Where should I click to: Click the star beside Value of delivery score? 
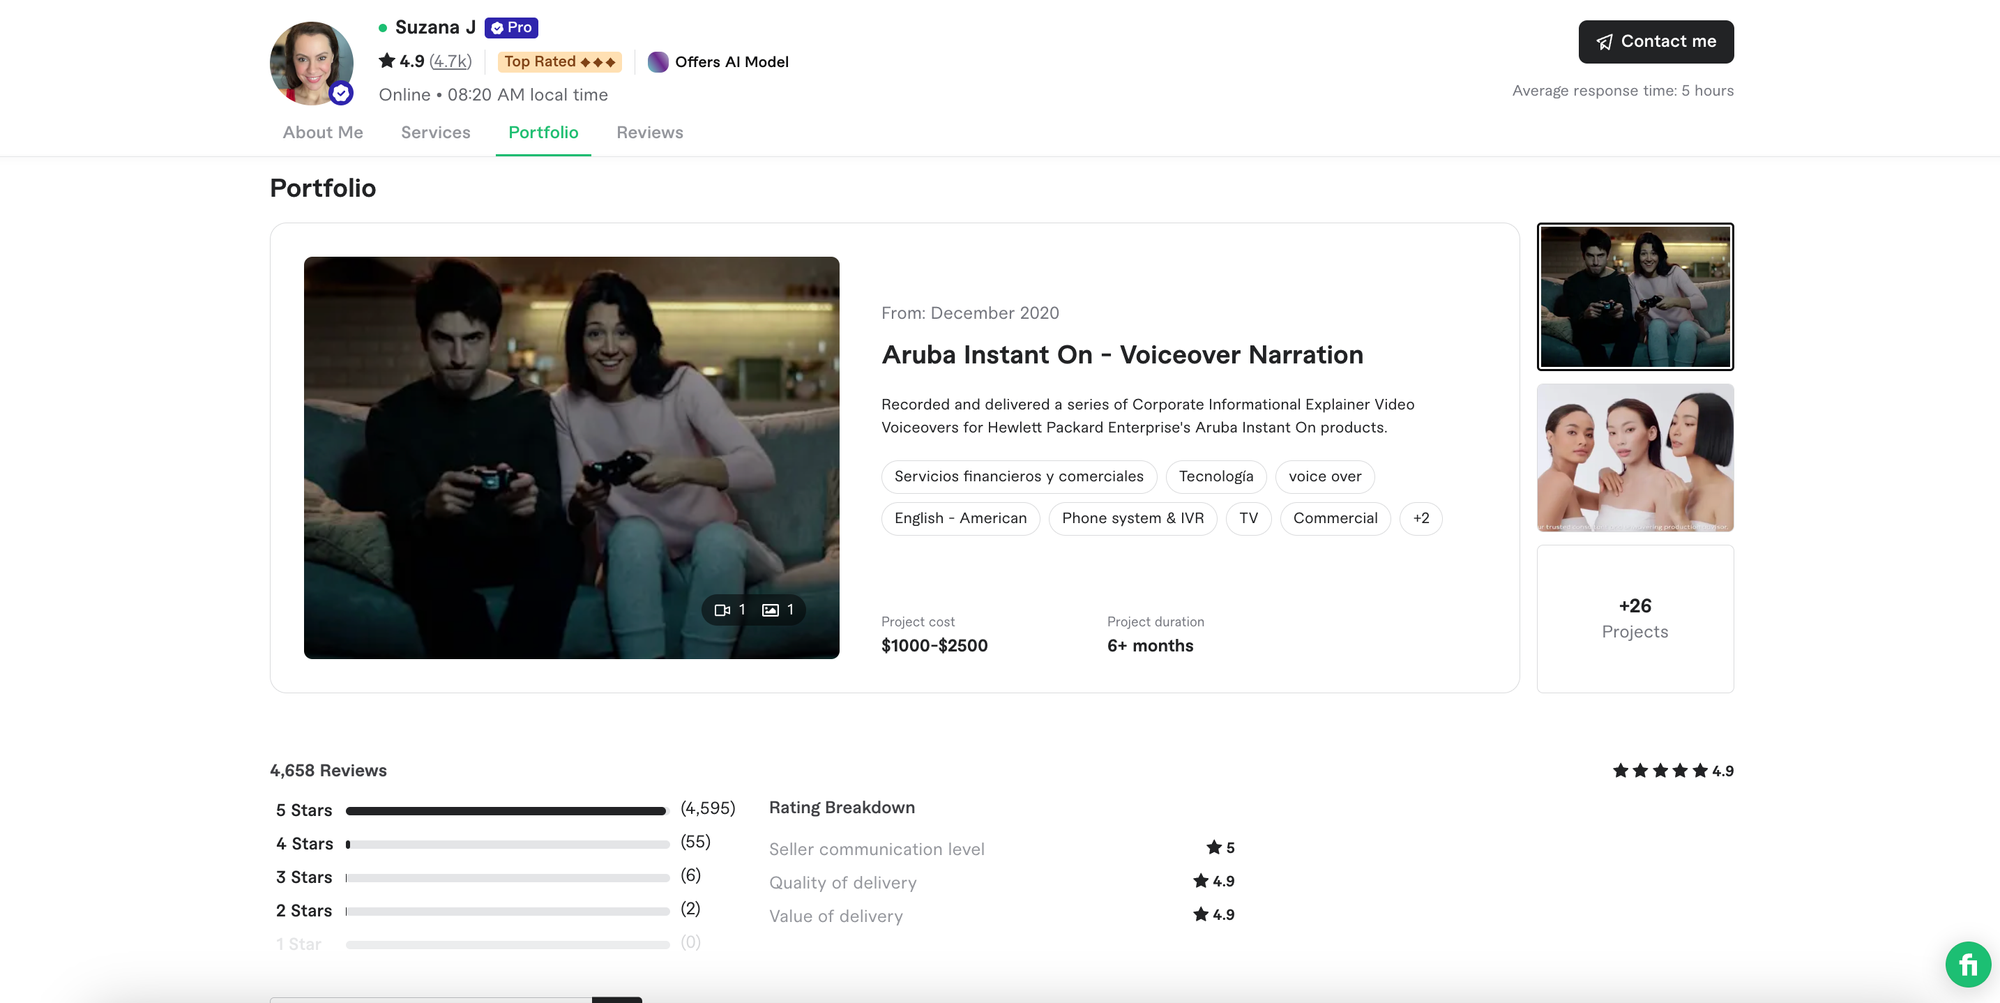(x=1201, y=915)
